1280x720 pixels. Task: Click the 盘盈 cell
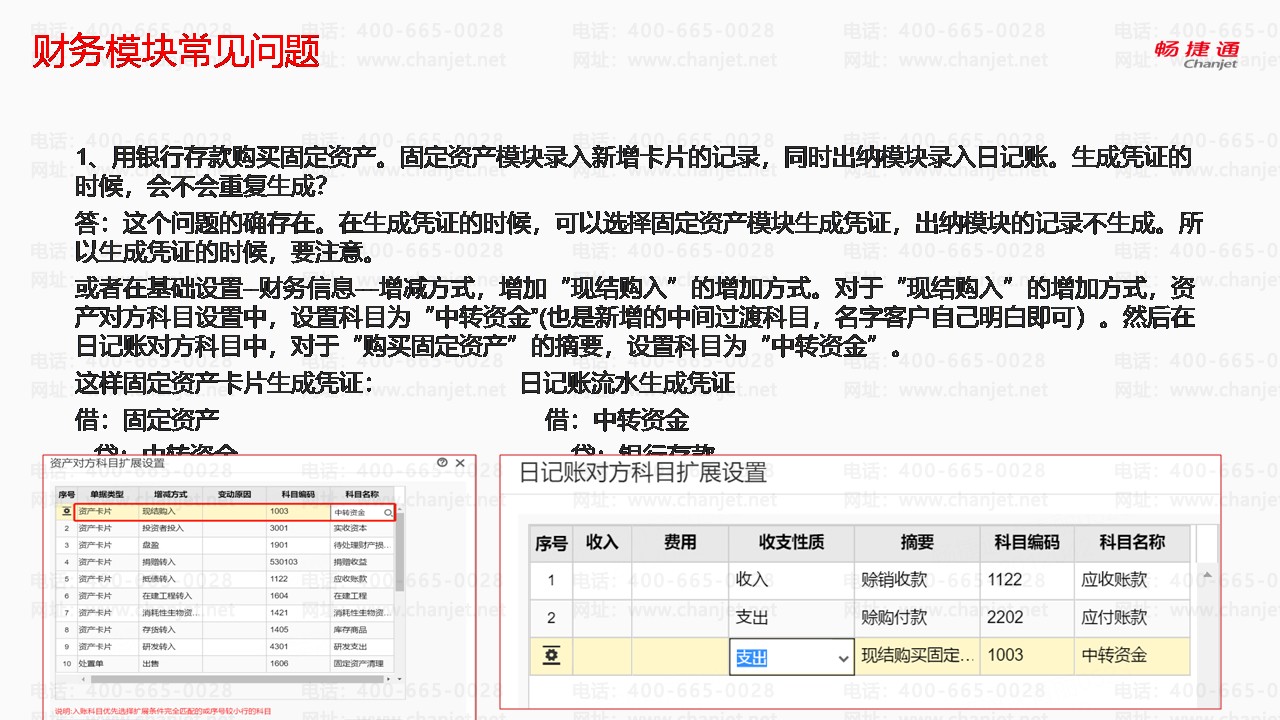pyautogui.click(x=171, y=545)
